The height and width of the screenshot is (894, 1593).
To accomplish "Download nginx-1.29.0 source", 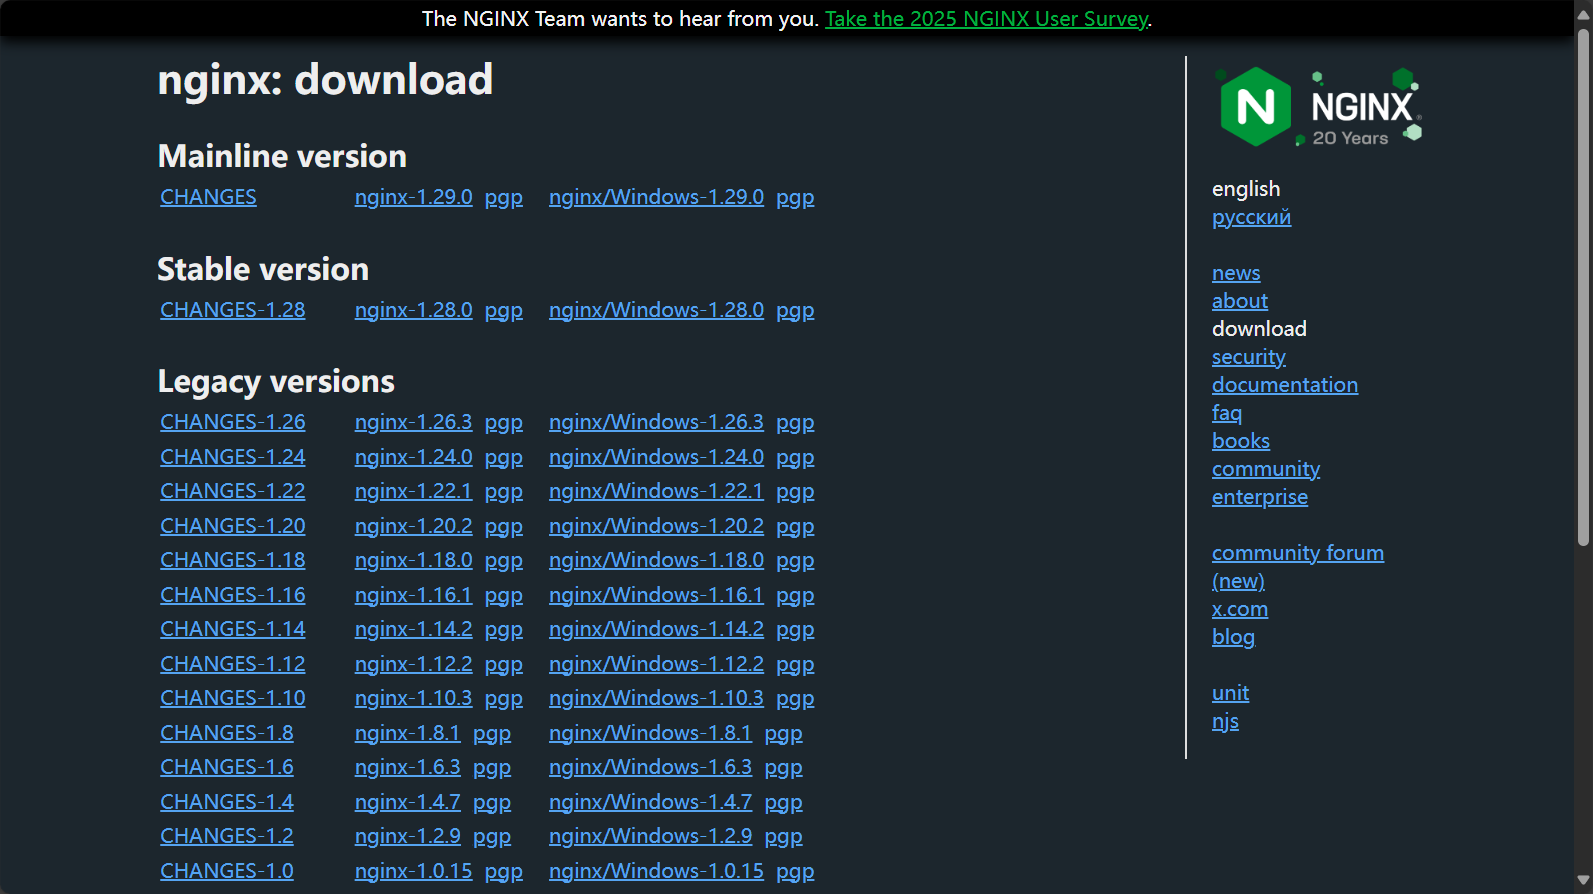I will [x=413, y=197].
